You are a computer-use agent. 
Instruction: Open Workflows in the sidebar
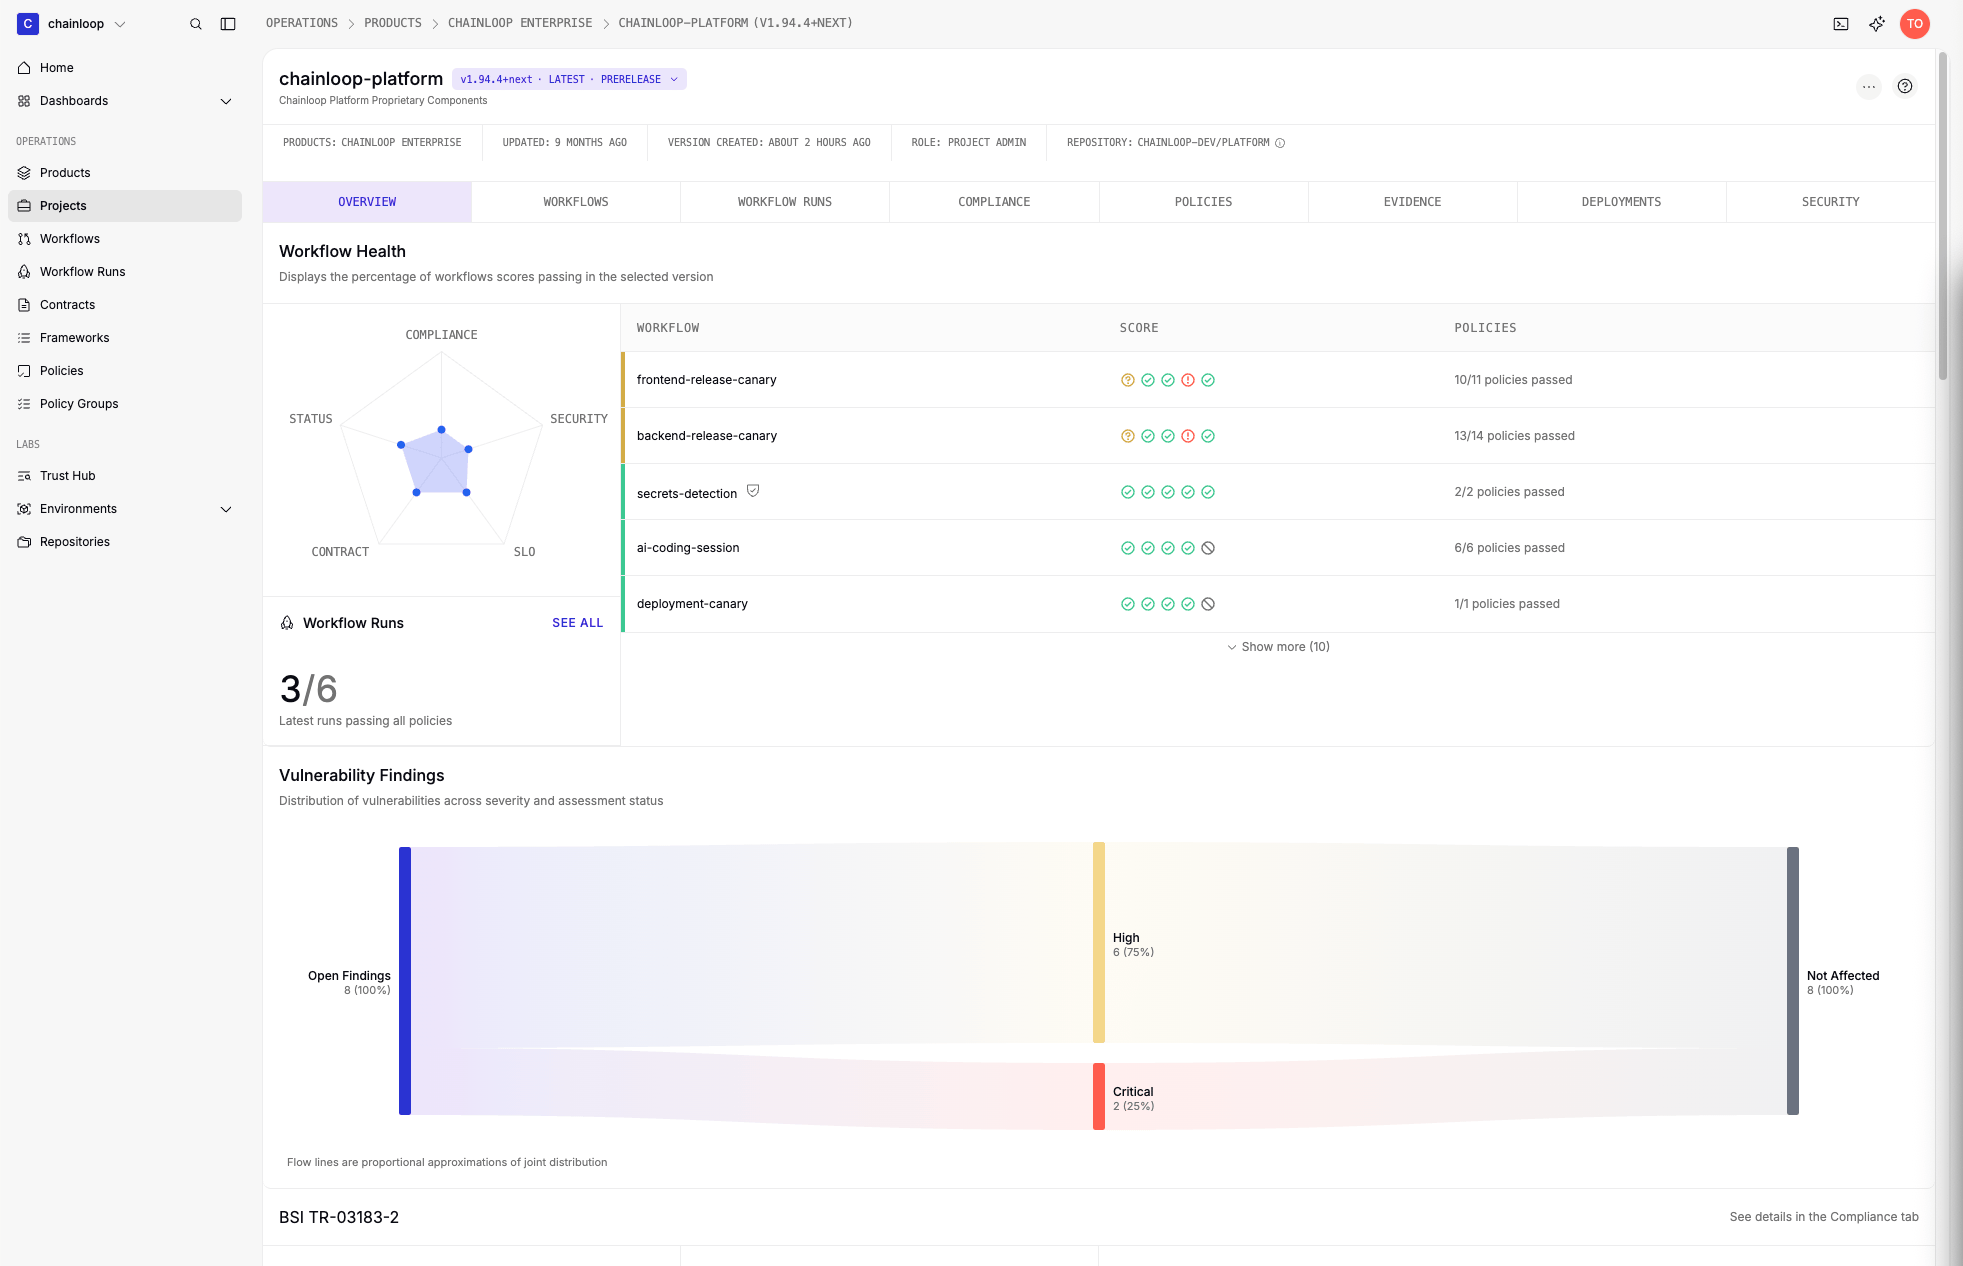125,239
